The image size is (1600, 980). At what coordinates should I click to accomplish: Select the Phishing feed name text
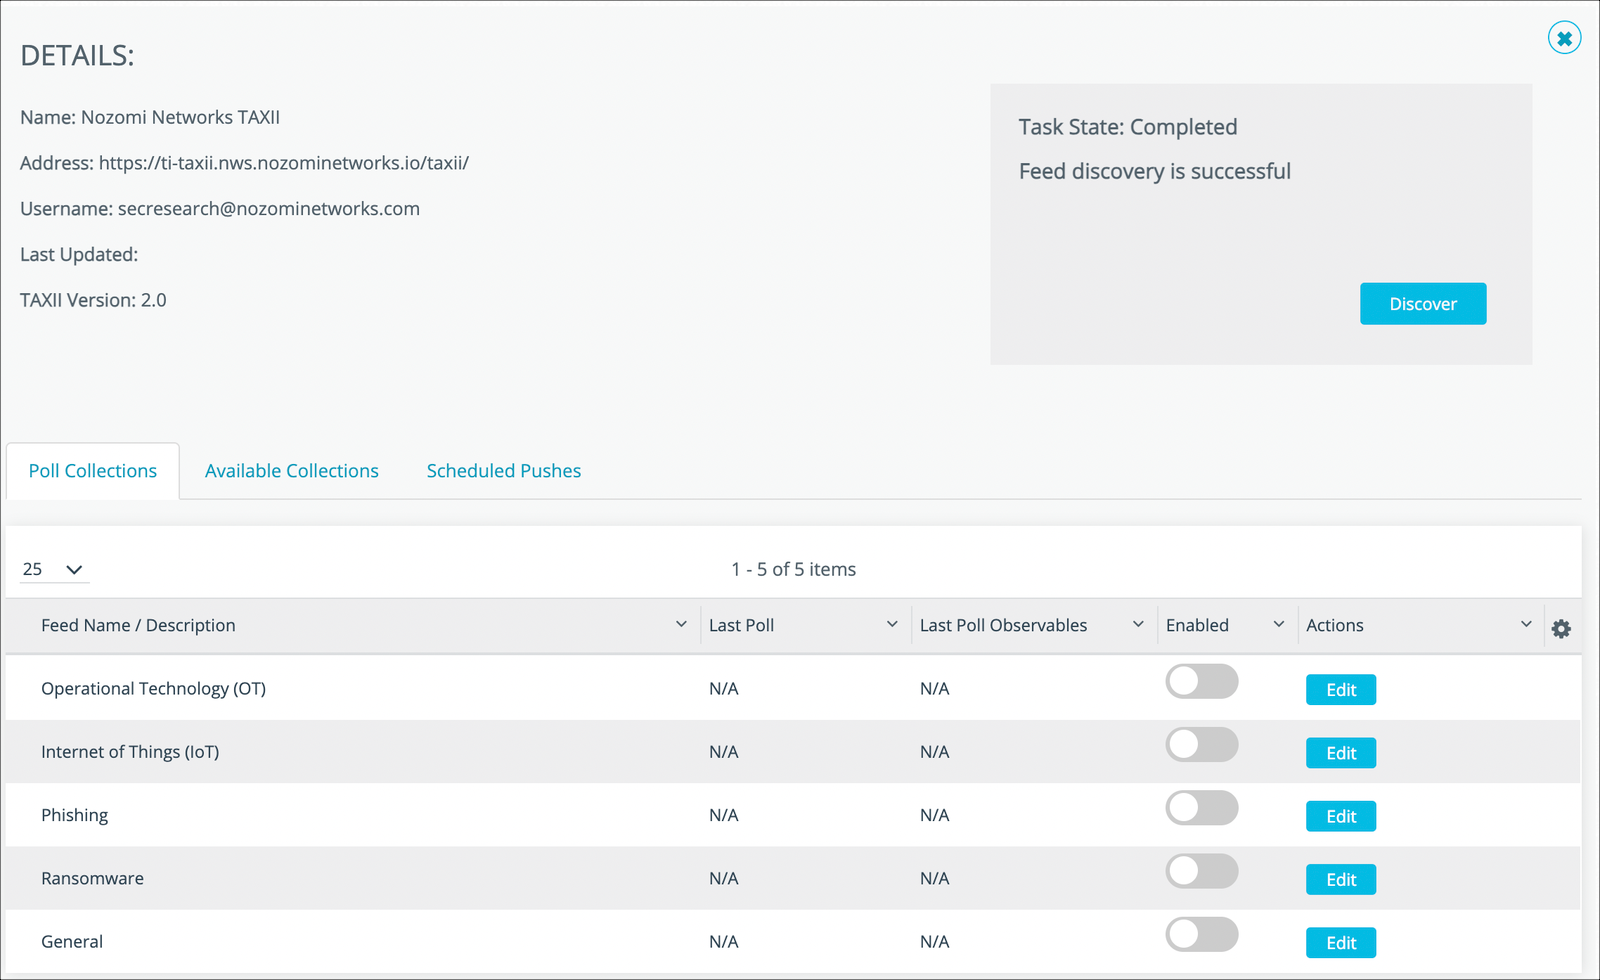[x=74, y=815]
